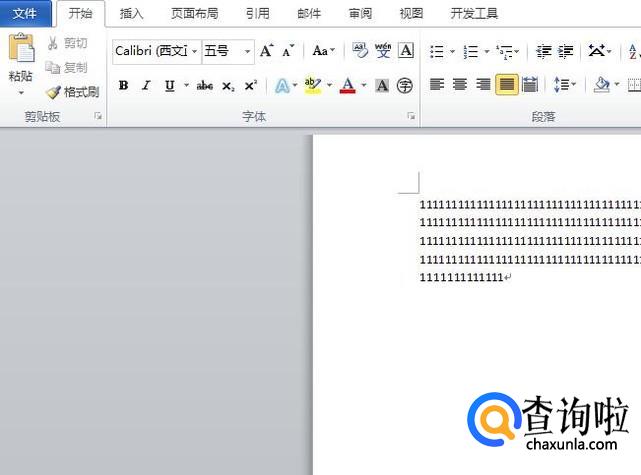641x475 pixels.
Task: Click the bullet list icon
Action: [437, 52]
